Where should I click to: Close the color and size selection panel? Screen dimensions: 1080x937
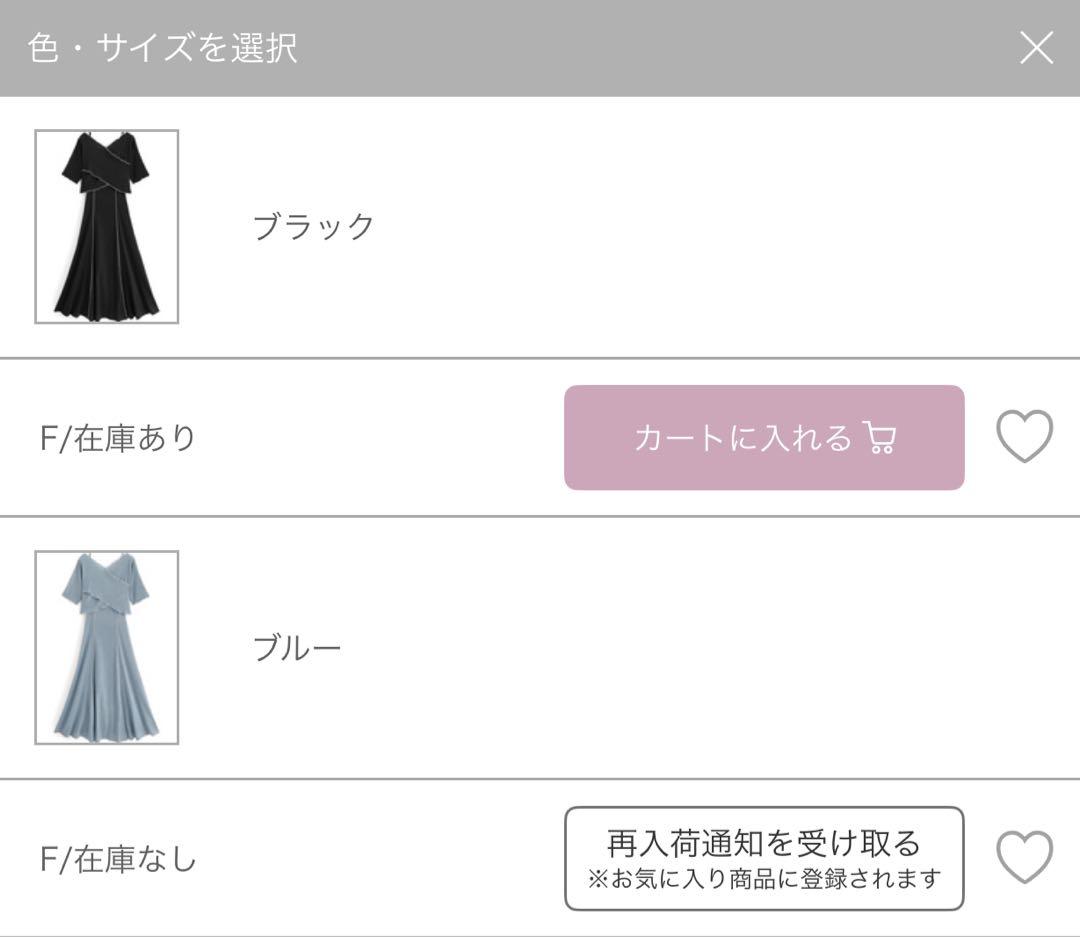[1036, 47]
